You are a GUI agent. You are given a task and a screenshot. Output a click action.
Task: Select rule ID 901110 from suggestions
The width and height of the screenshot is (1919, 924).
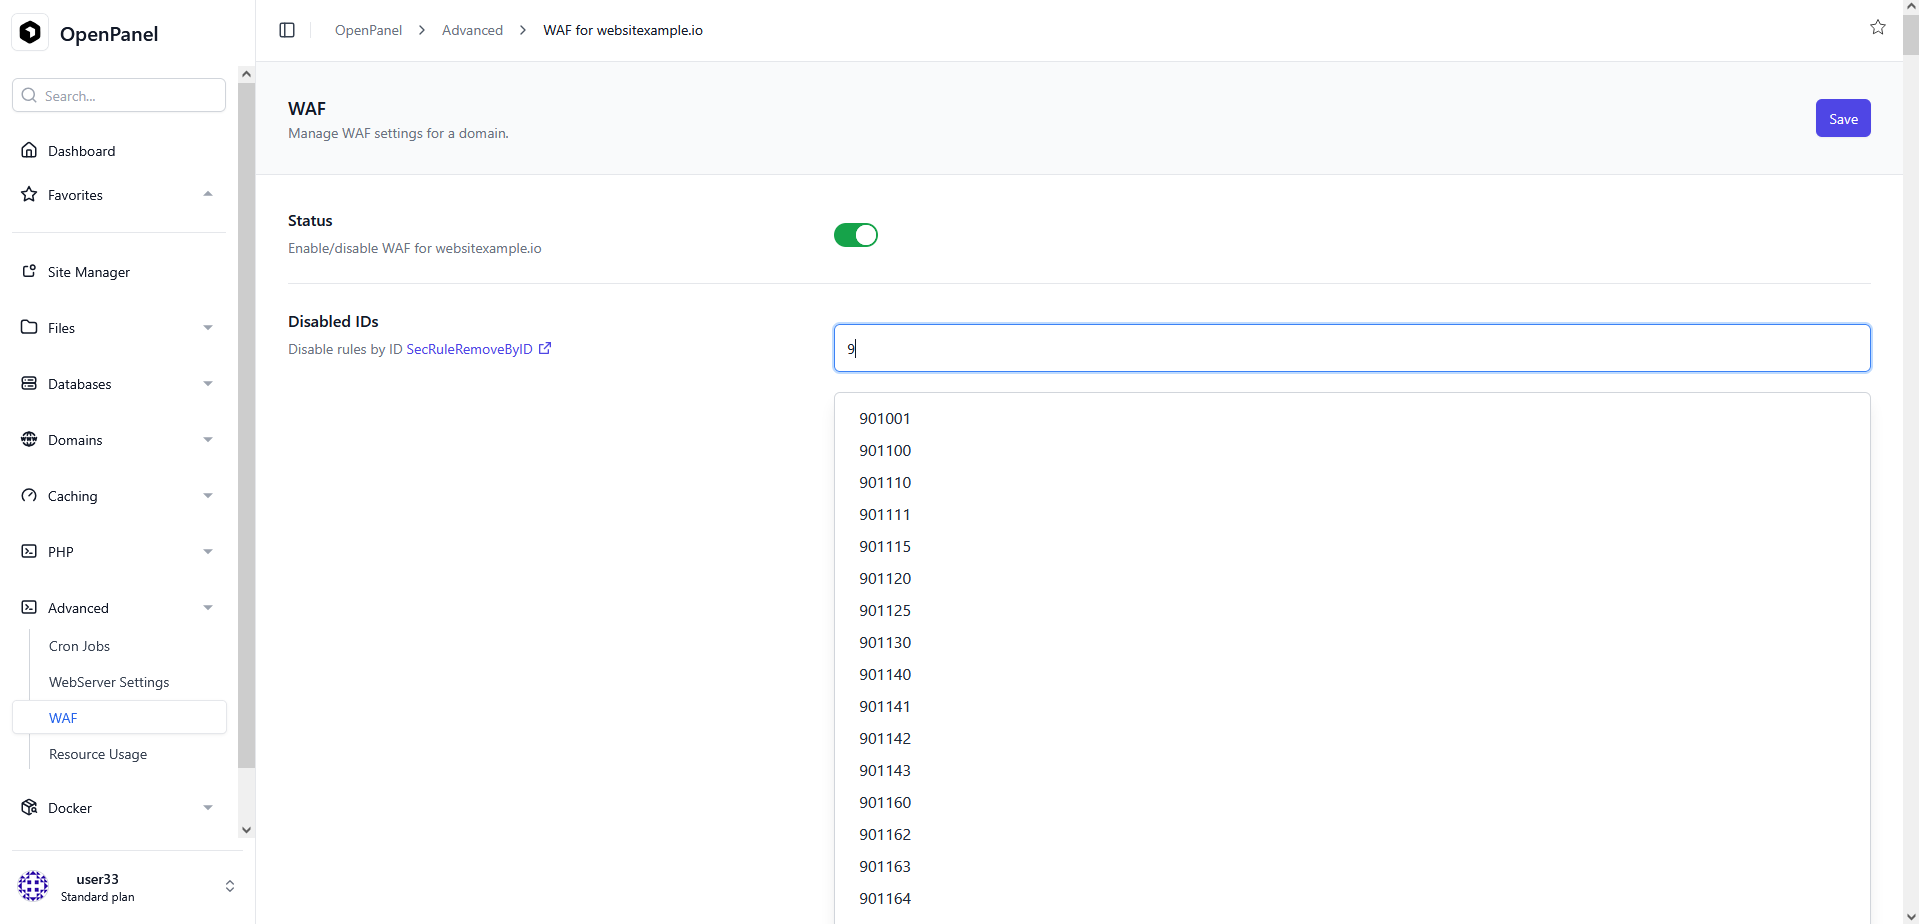(885, 483)
